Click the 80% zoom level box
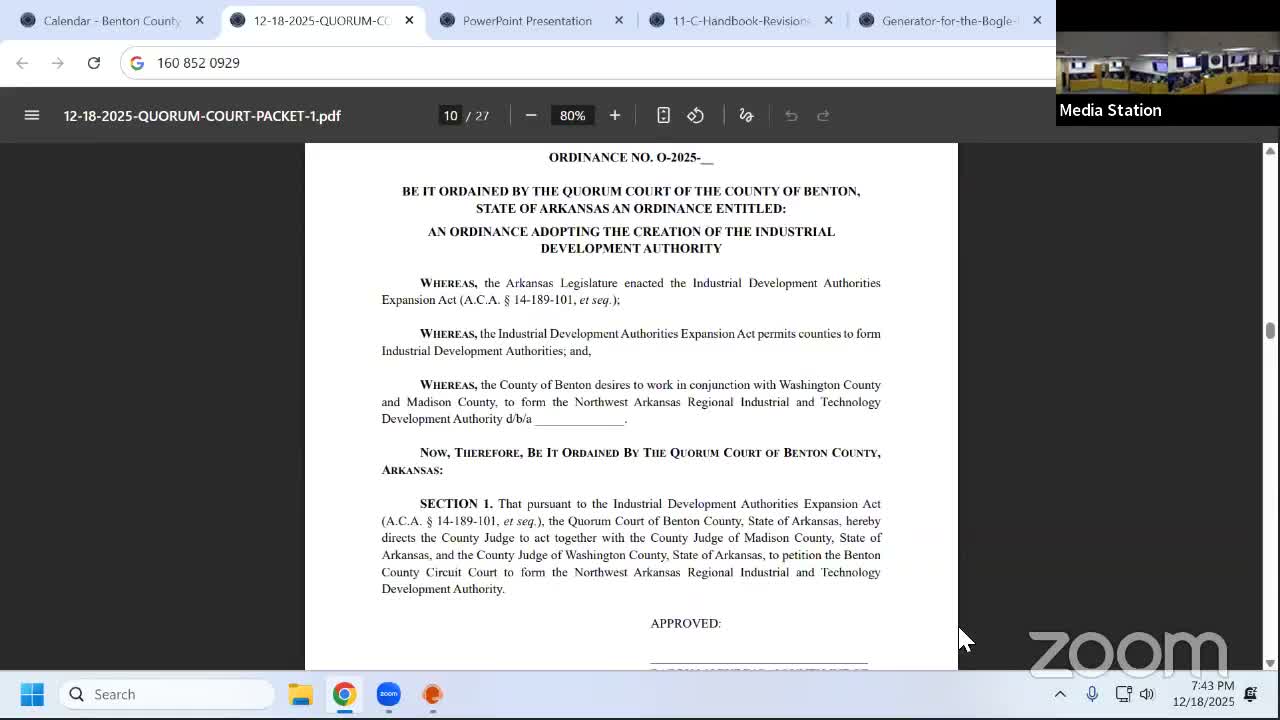This screenshot has width=1280, height=720. tap(572, 115)
